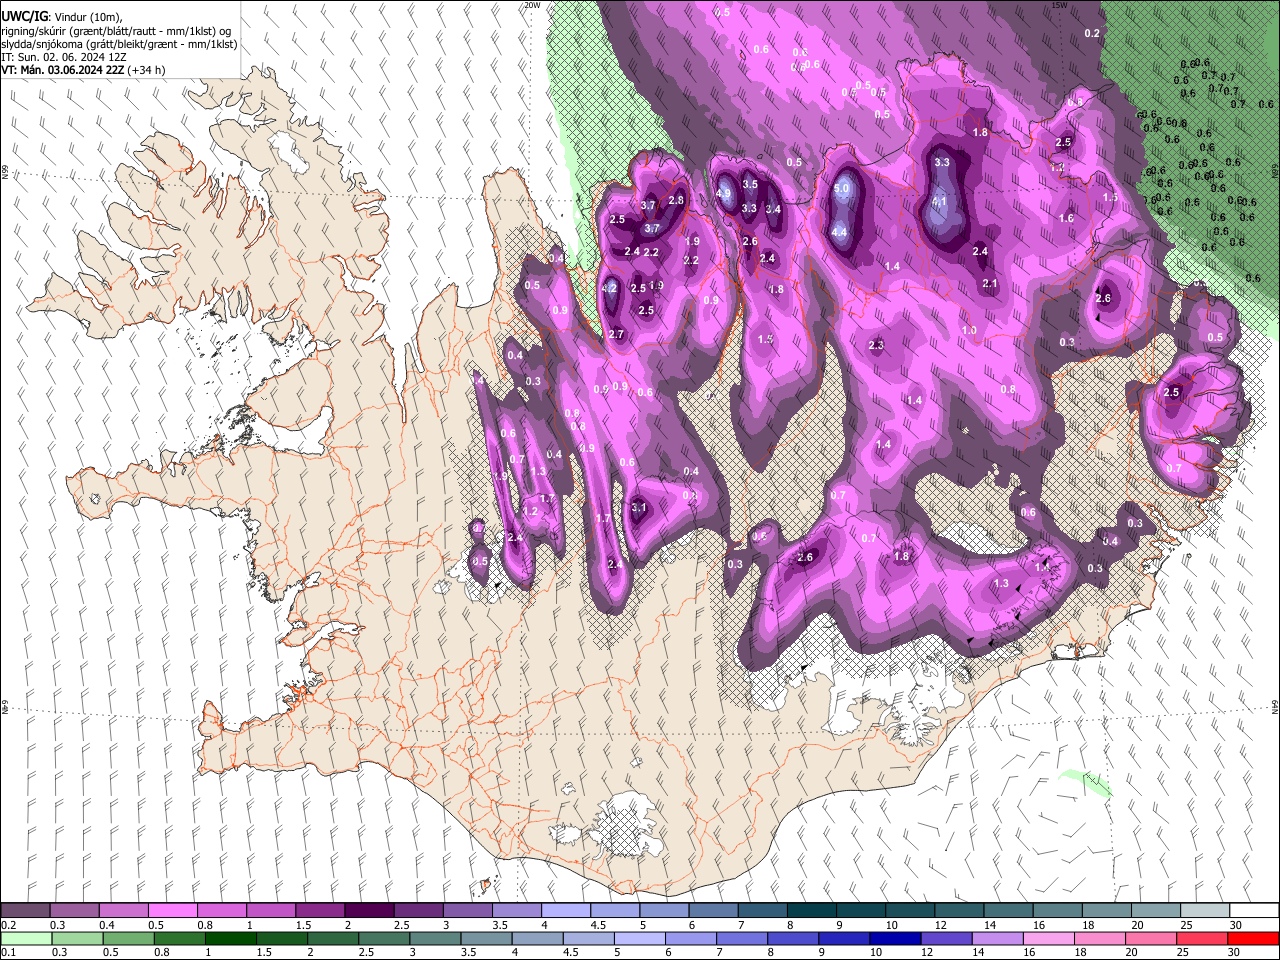Pick the deep blue swatch labeled 10
The height and width of the screenshot is (960, 1280).
point(893,939)
